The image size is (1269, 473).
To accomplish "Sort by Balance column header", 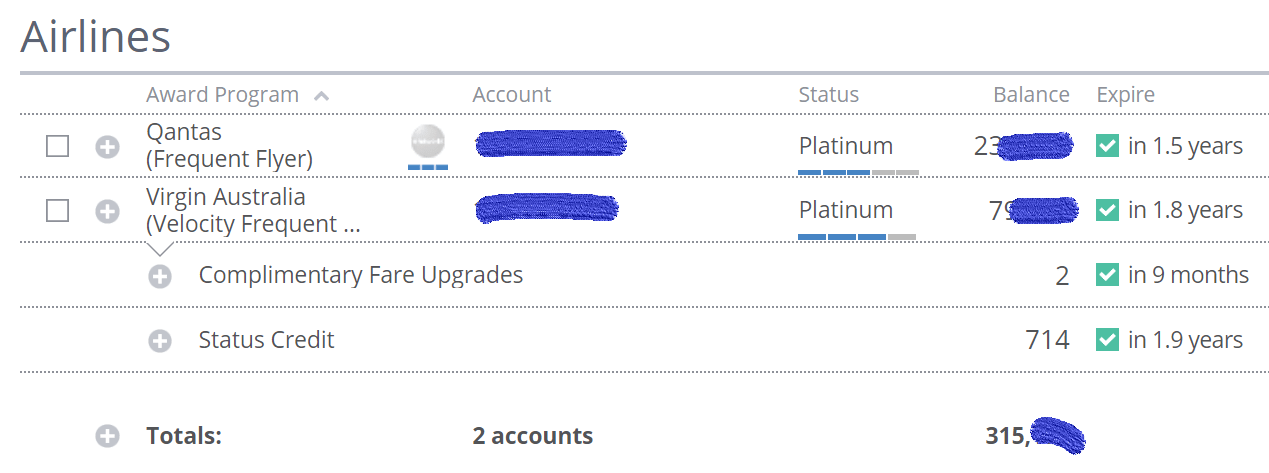I will [1031, 95].
